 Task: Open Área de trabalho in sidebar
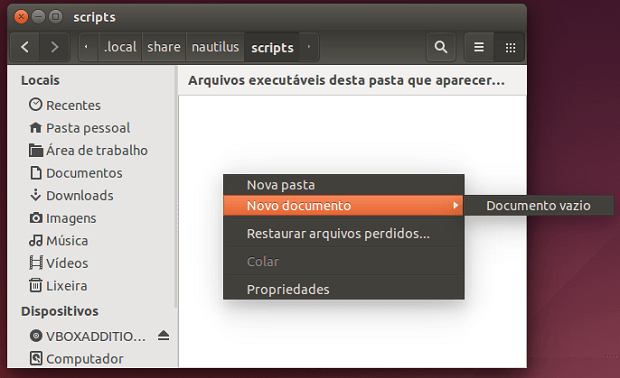97,150
